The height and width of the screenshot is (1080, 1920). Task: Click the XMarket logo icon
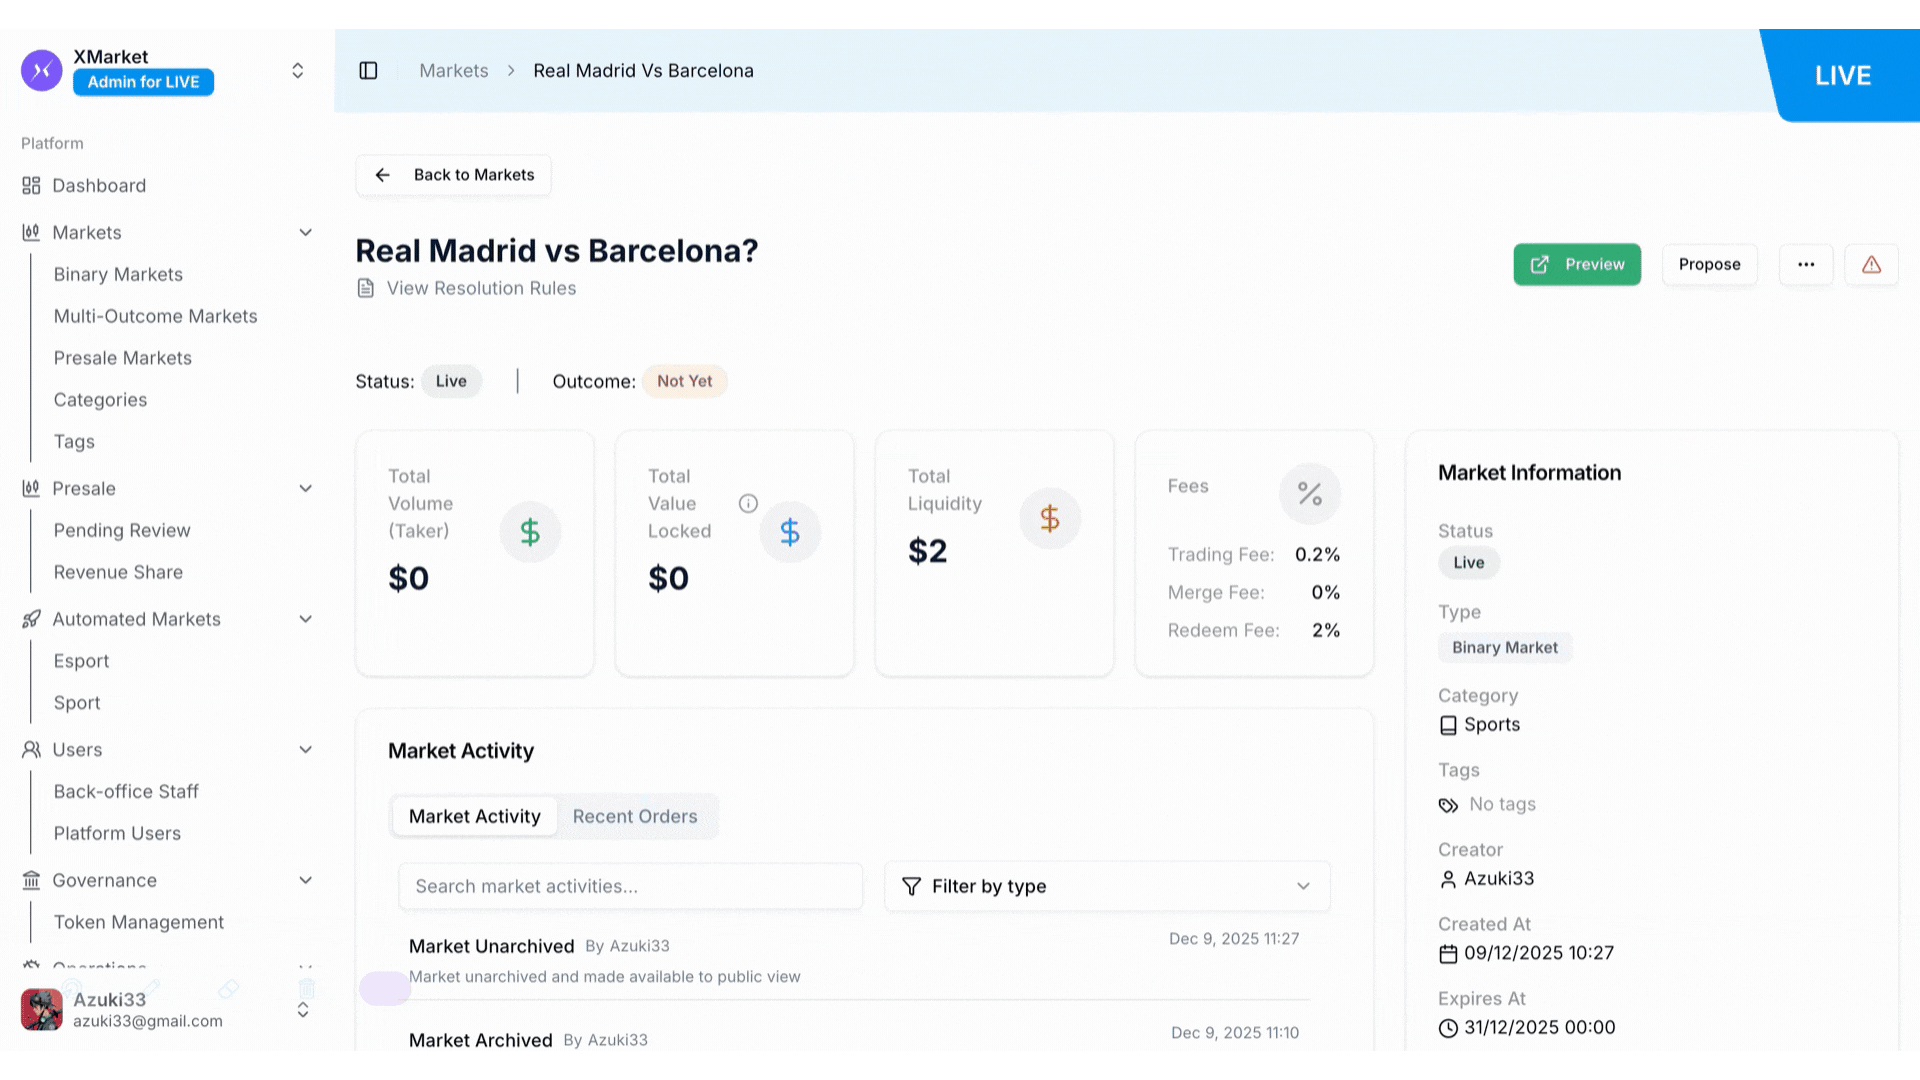point(42,70)
